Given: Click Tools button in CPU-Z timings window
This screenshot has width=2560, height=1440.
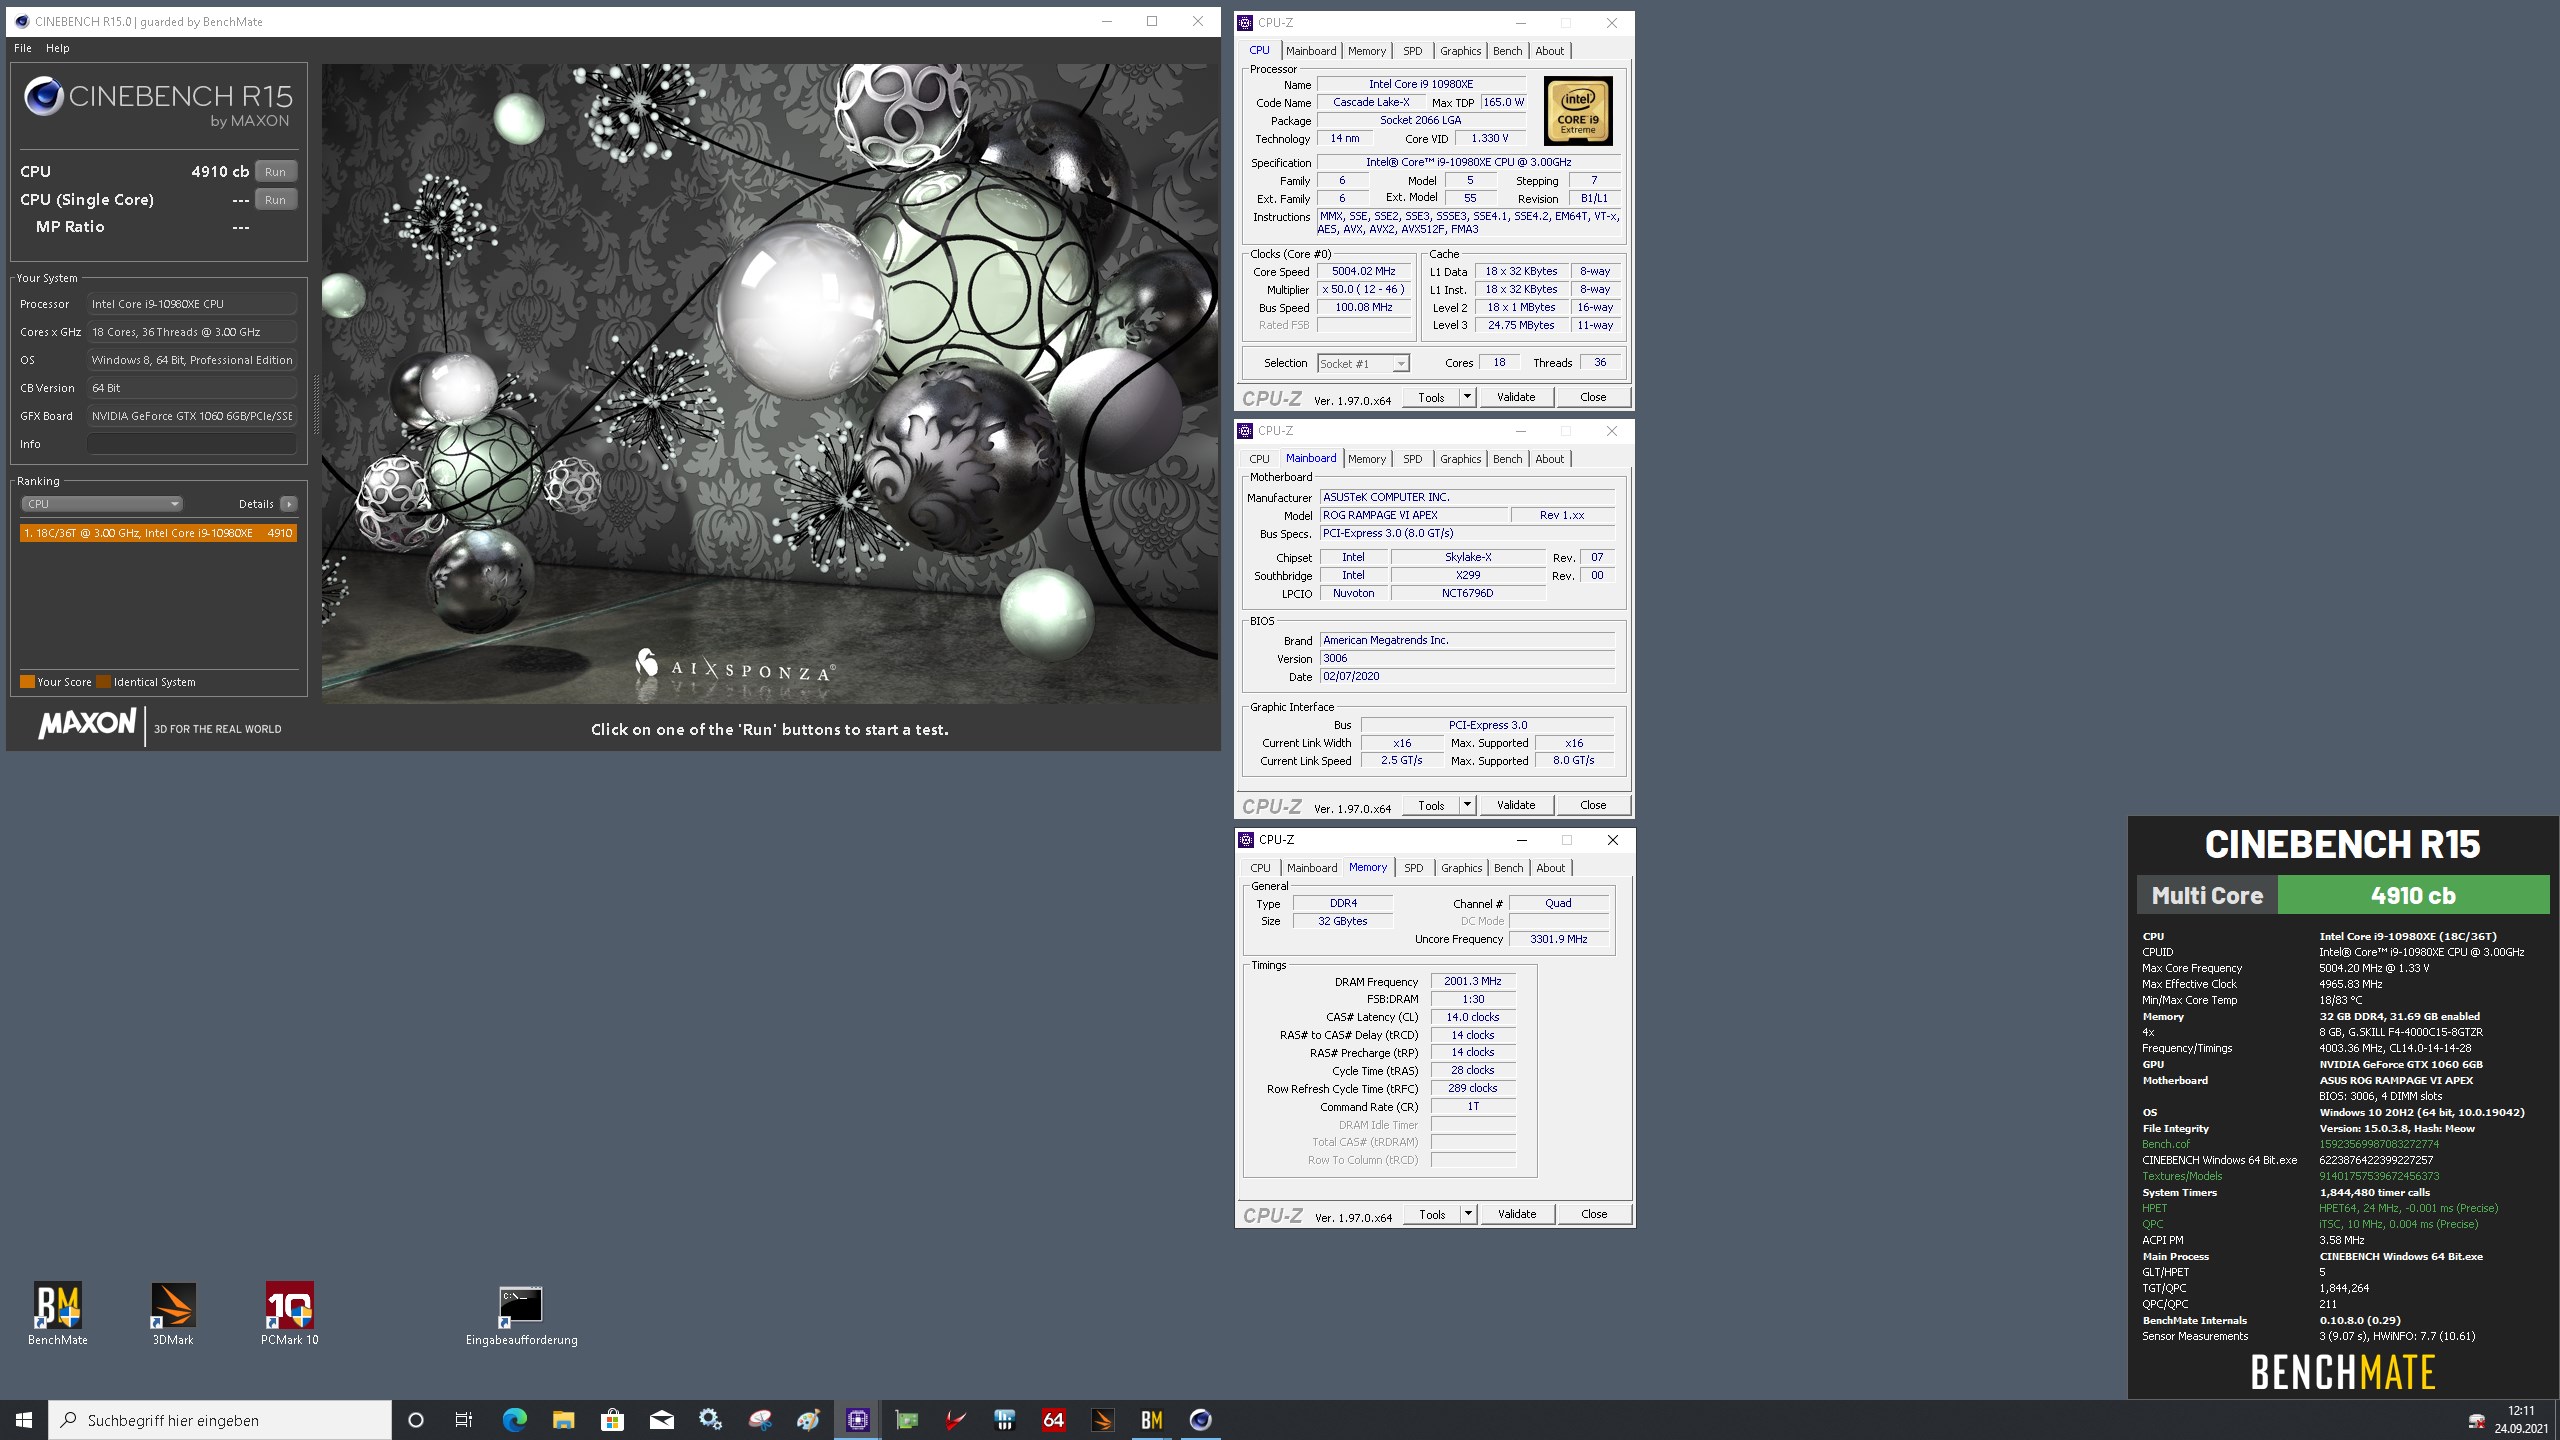Looking at the screenshot, I should pos(1432,1214).
